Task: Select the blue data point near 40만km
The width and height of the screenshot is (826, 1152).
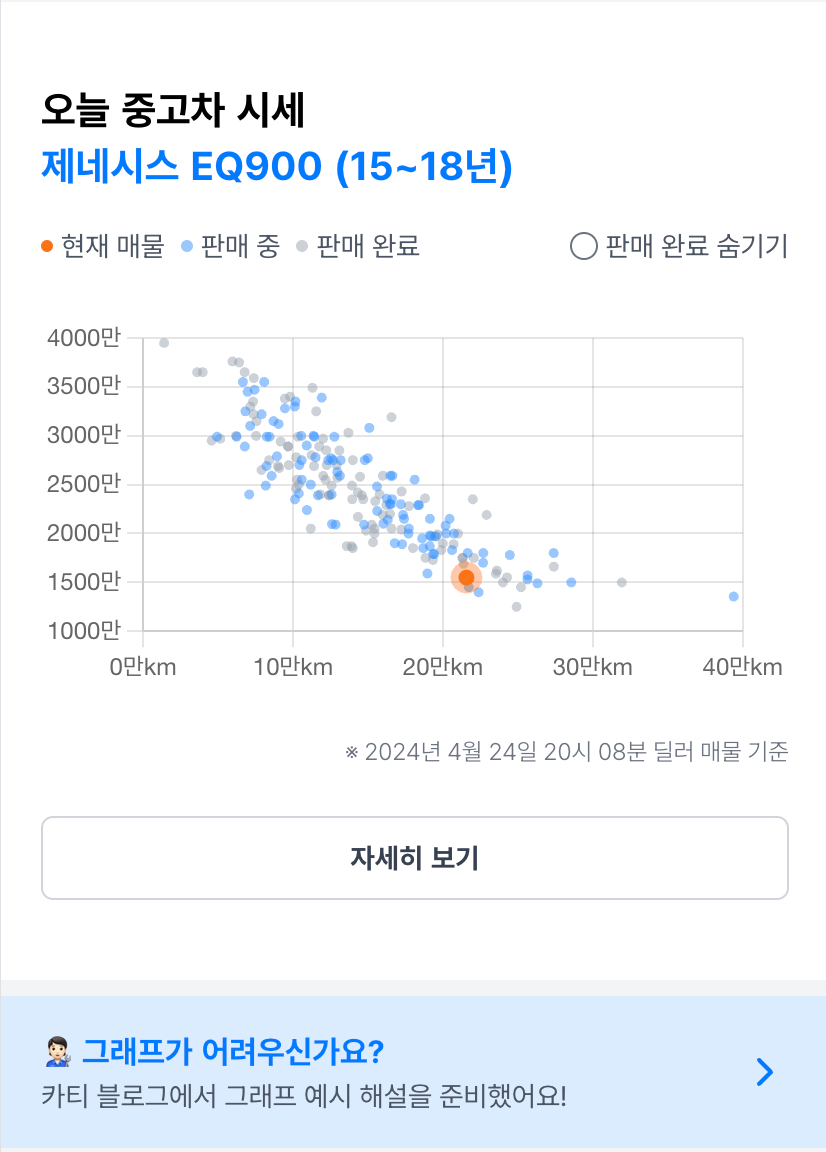Action: 733,597
